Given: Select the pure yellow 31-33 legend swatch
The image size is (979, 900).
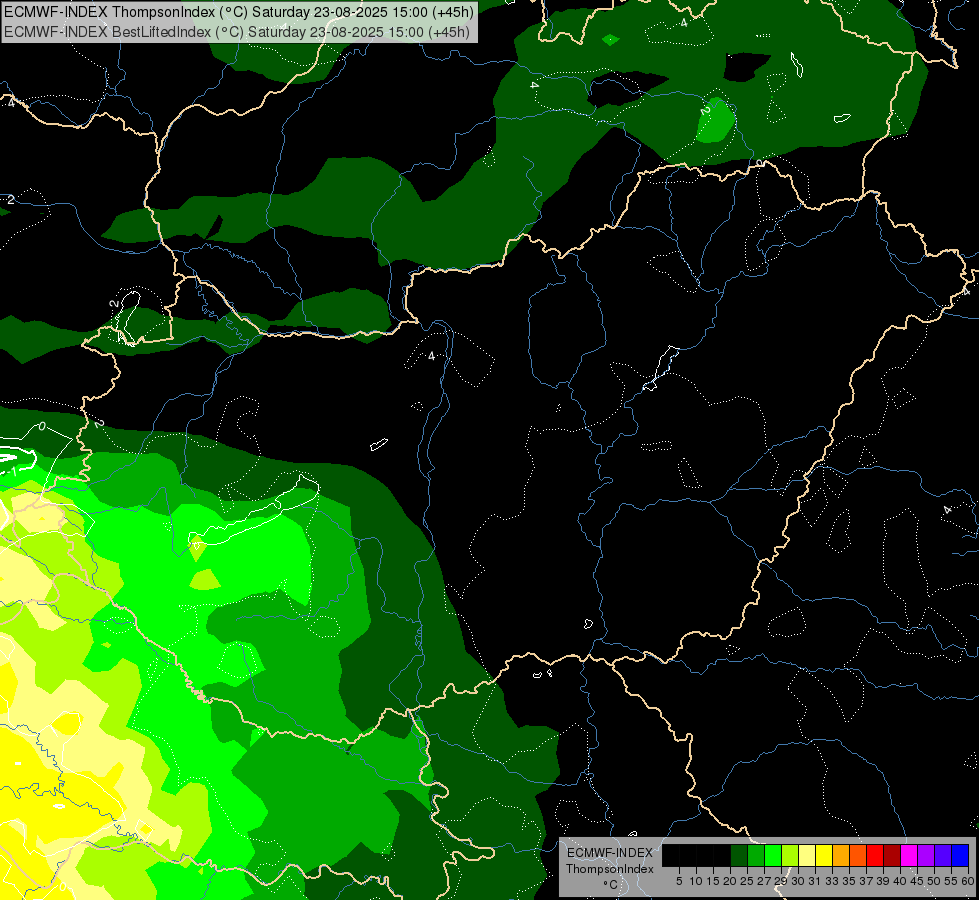Looking at the screenshot, I should [824, 855].
